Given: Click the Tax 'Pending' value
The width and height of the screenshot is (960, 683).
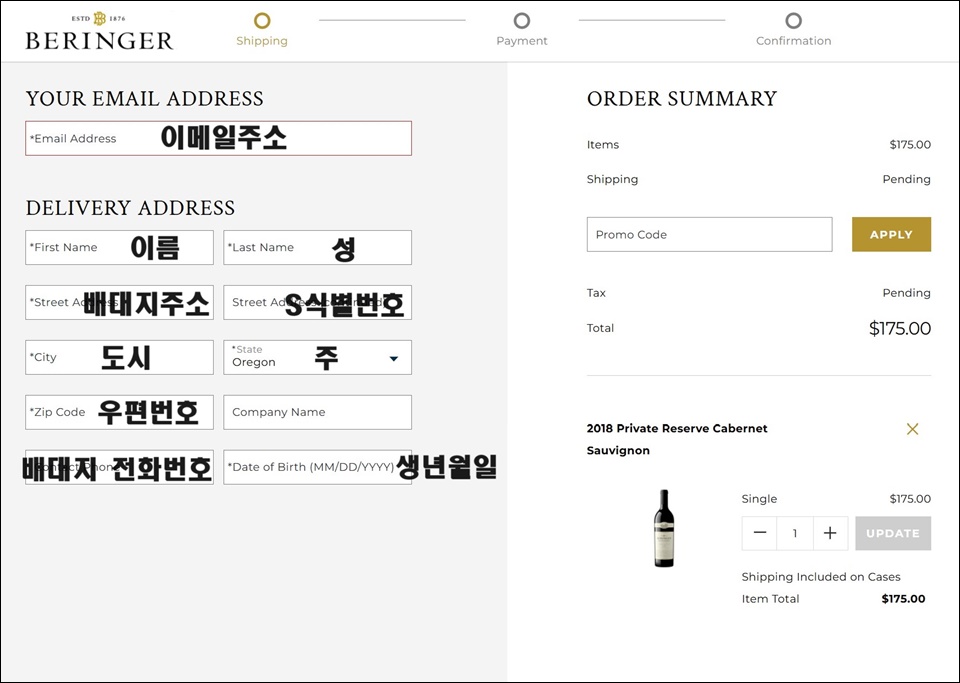Looking at the screenshot, I should tap(906, 293).
